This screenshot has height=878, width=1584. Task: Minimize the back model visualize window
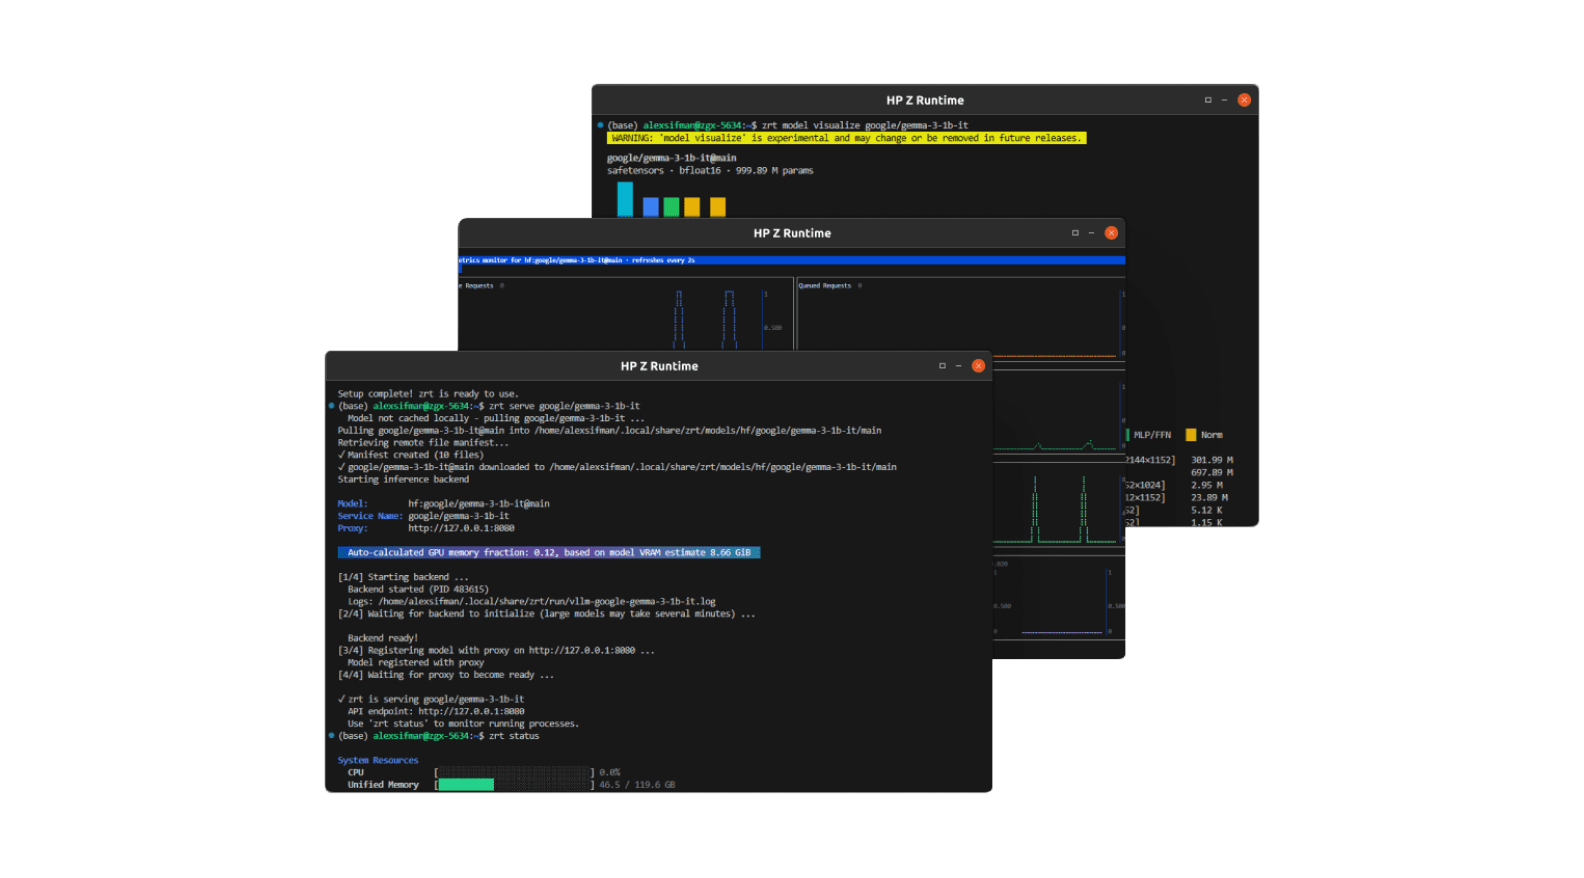(1224, 100)
